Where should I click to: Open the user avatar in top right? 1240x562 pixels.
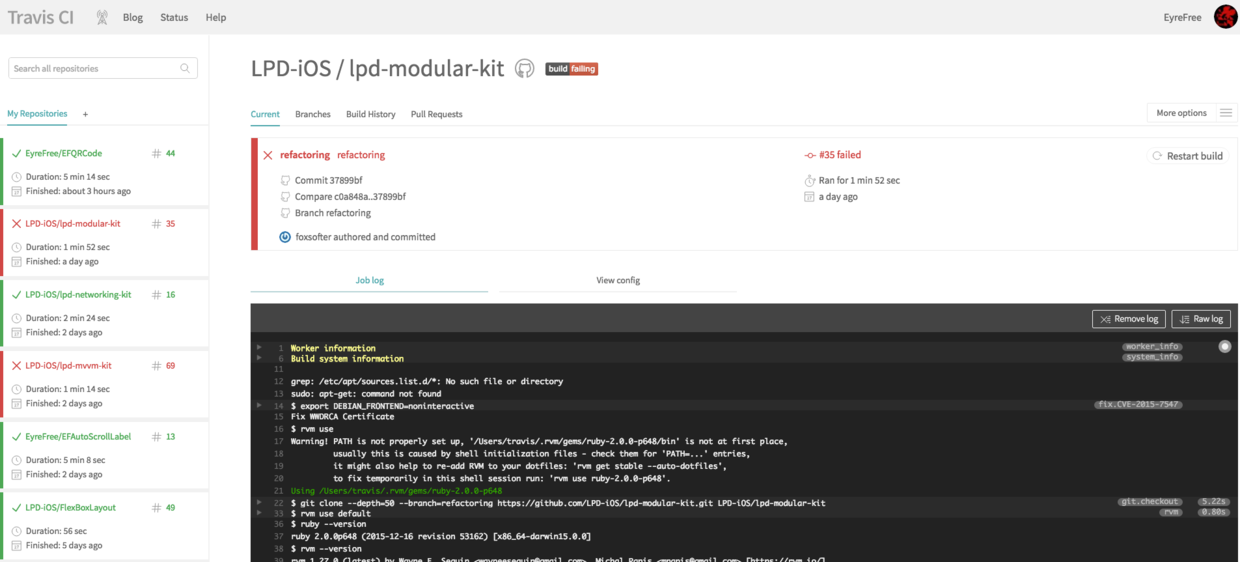click(1225, 16)
